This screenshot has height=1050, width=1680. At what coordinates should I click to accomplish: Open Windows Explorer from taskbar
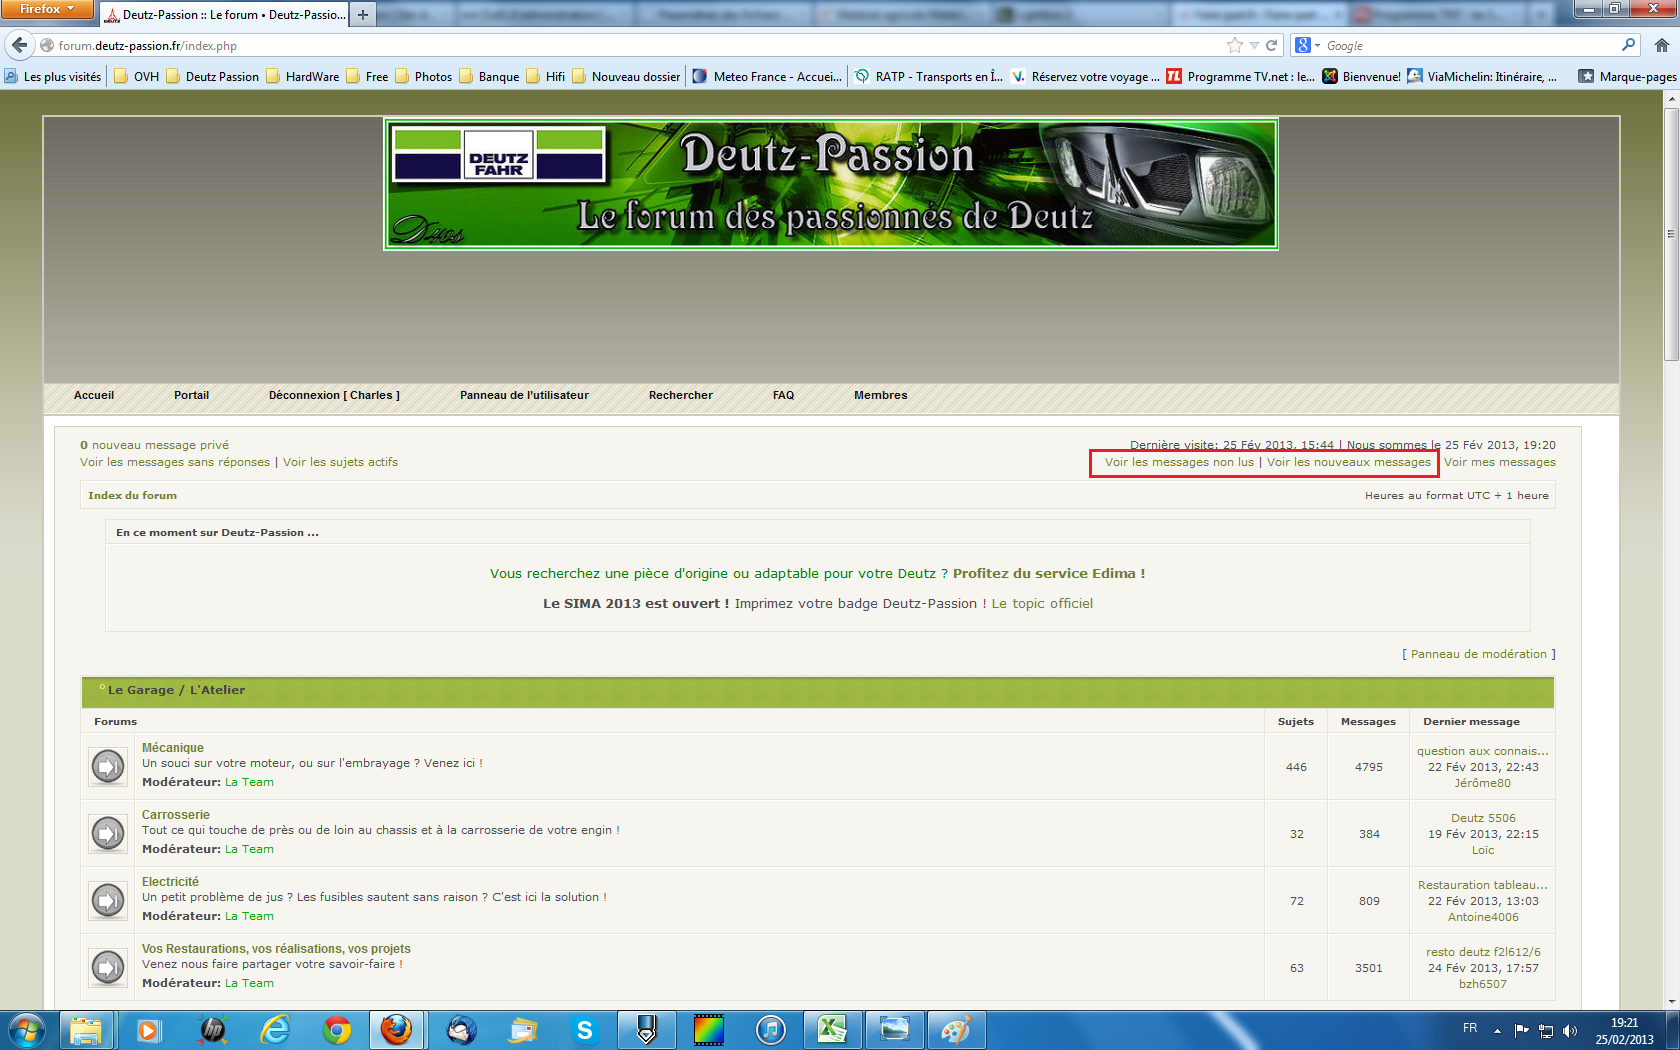pos(86,1030)
